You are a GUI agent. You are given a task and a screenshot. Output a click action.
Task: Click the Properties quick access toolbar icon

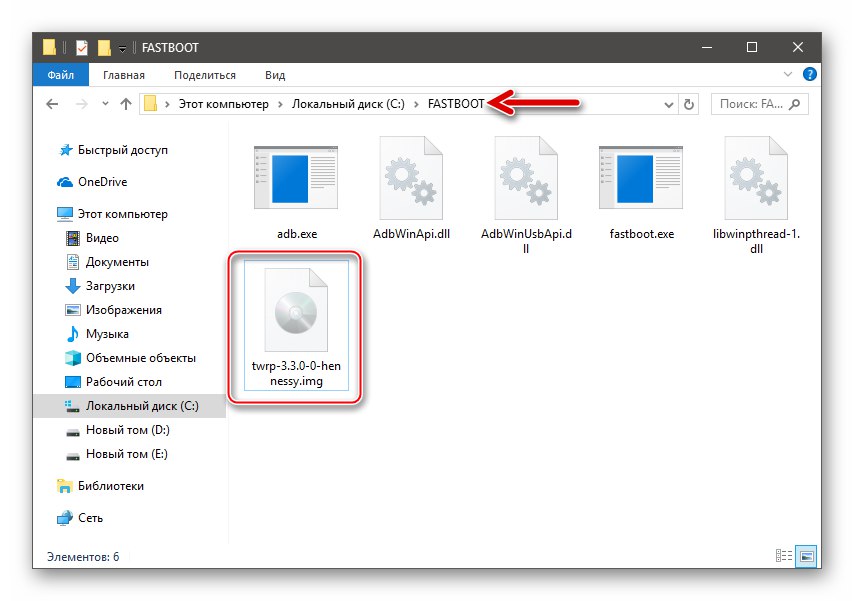tap(82, 47)
